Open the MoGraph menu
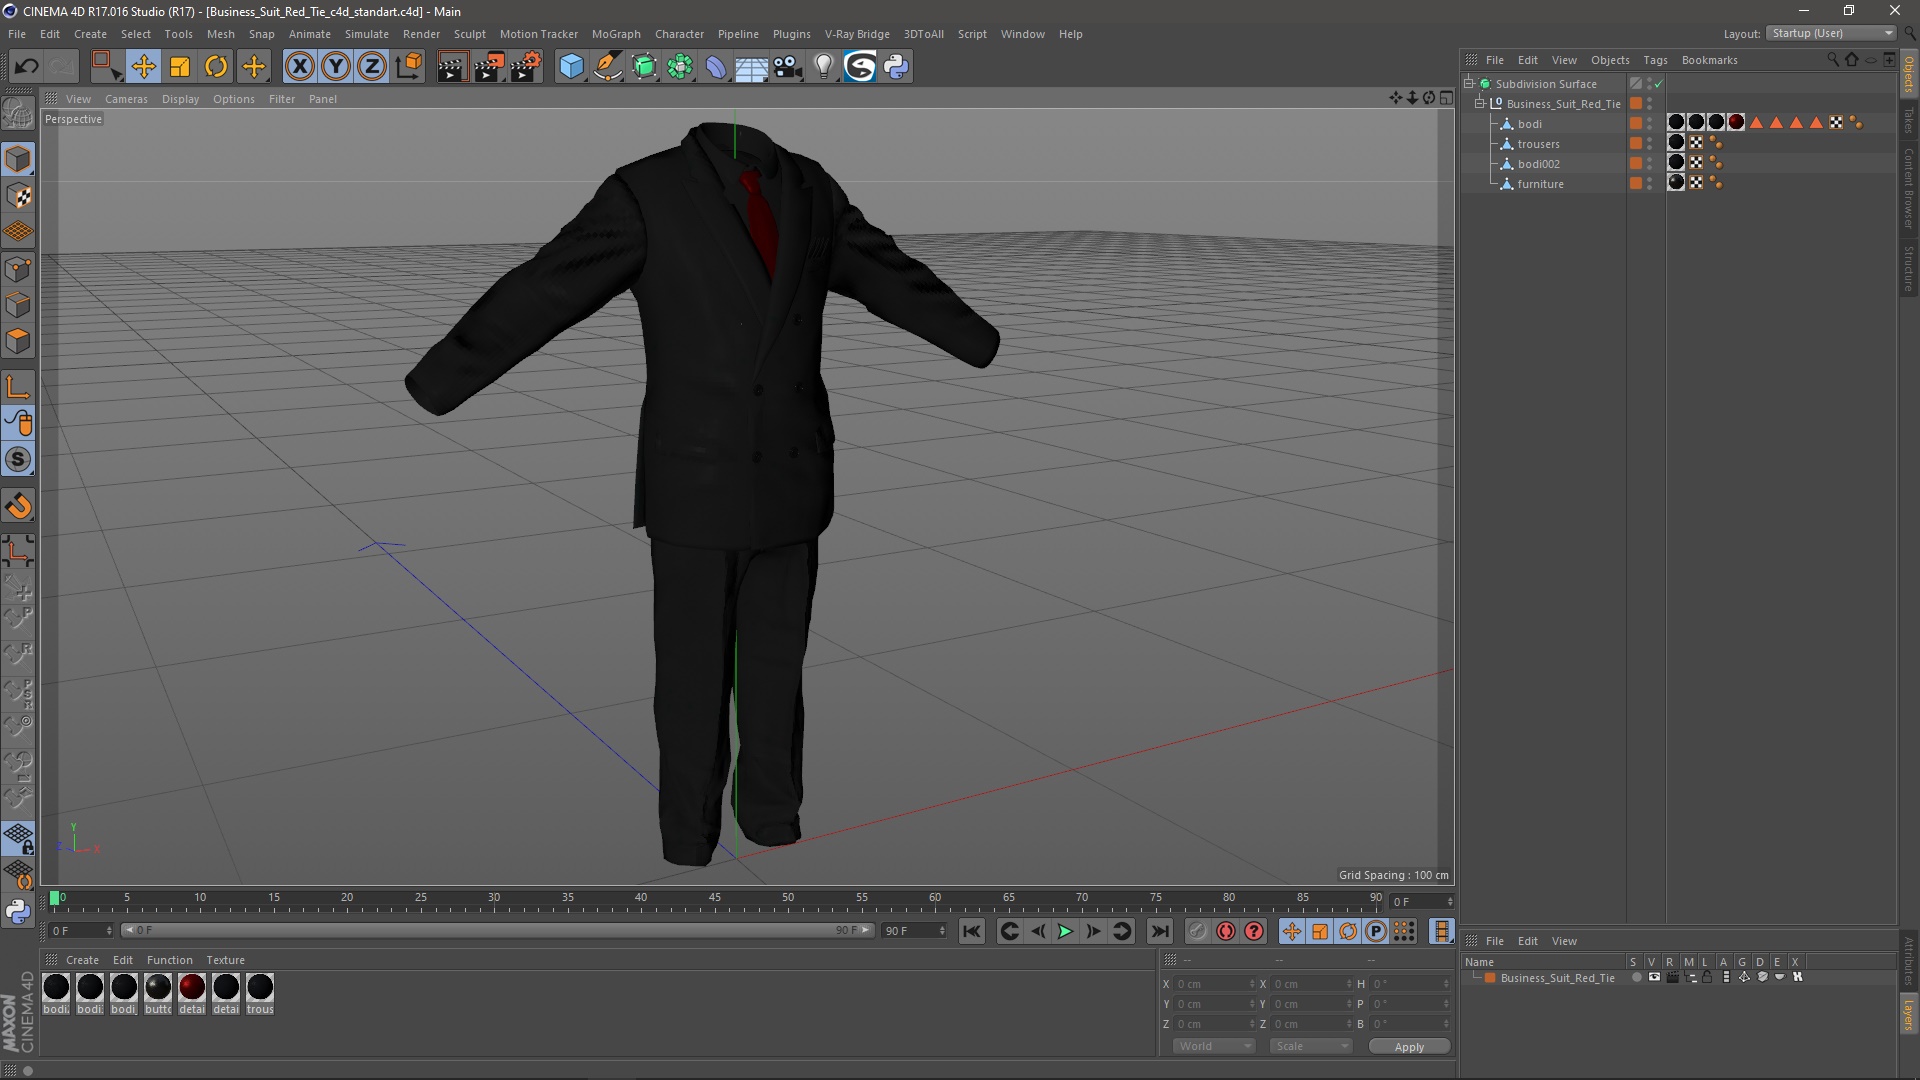This screenshot has width=1920, height=1080. click(616, 34)
